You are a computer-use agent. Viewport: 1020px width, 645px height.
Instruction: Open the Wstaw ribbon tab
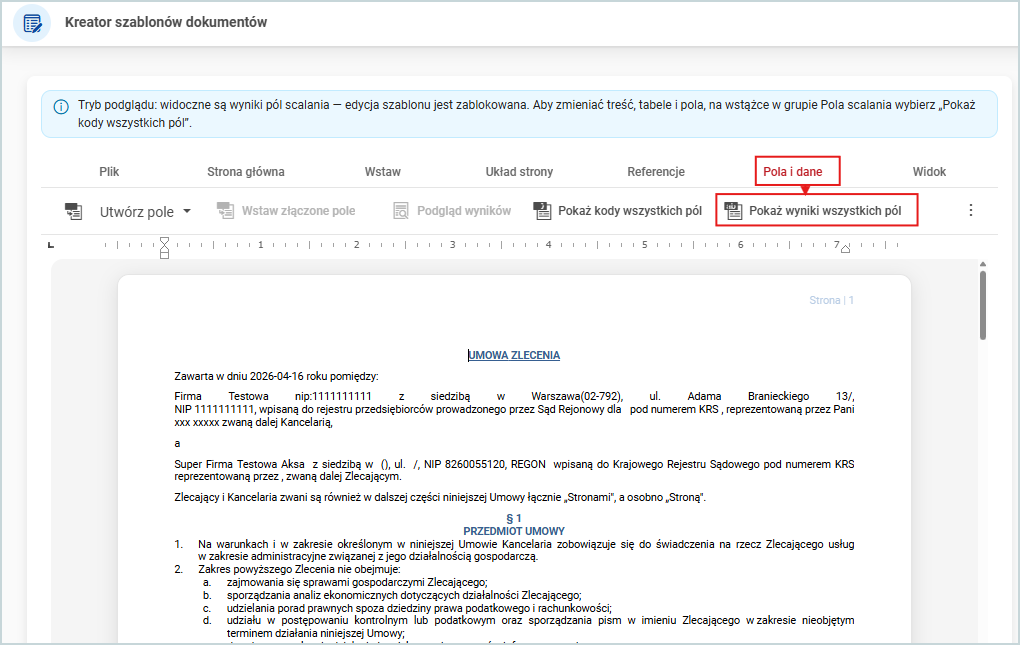coord(382,172)
